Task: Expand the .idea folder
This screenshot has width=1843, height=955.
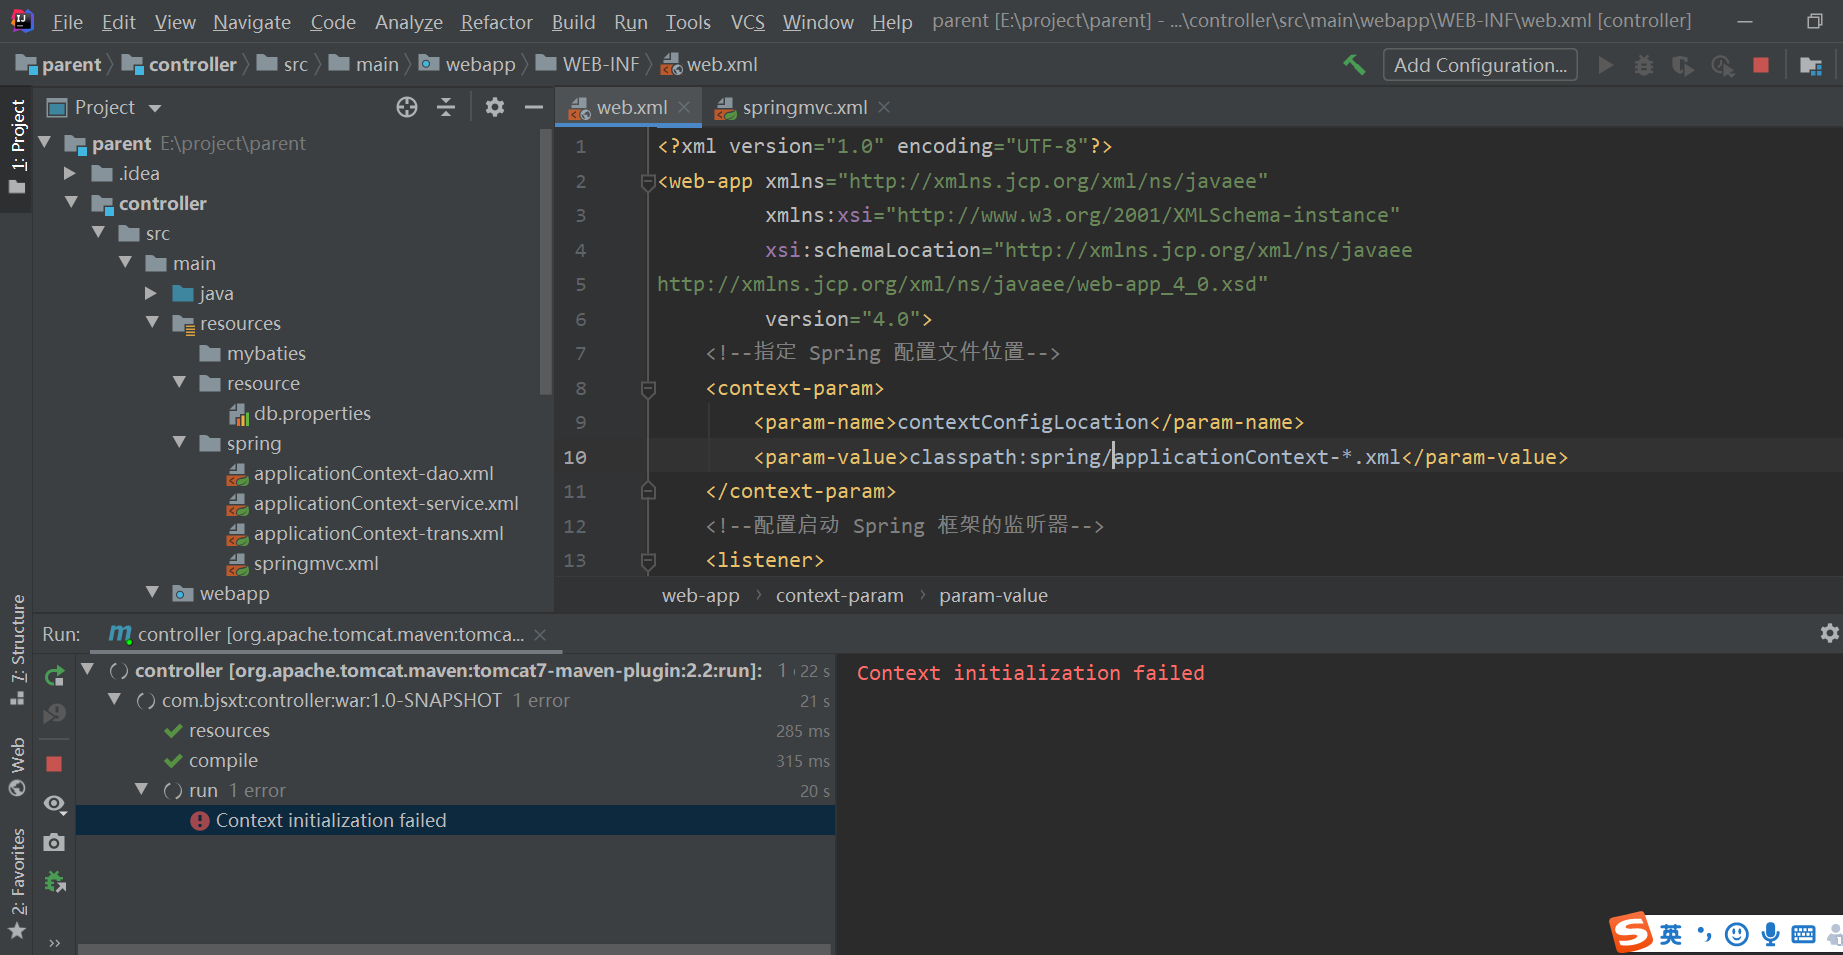Action: [70, 173]
